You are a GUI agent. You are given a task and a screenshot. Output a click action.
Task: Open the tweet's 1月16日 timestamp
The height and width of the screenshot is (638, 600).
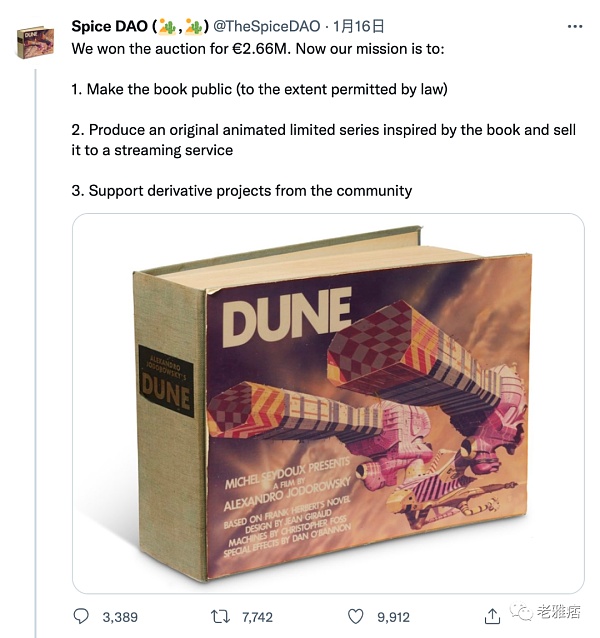[358, 27]
